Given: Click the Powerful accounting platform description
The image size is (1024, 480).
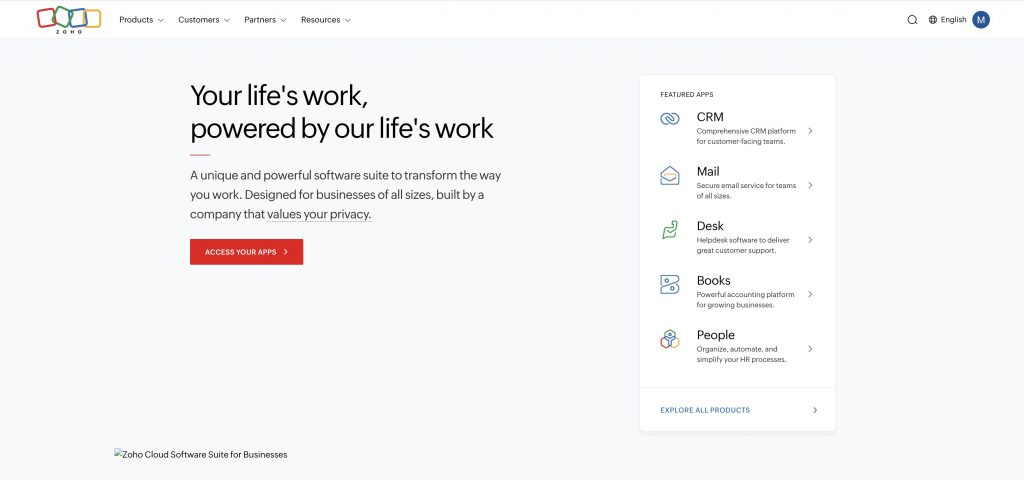Looking at the screenshot, I should point(745,300).
